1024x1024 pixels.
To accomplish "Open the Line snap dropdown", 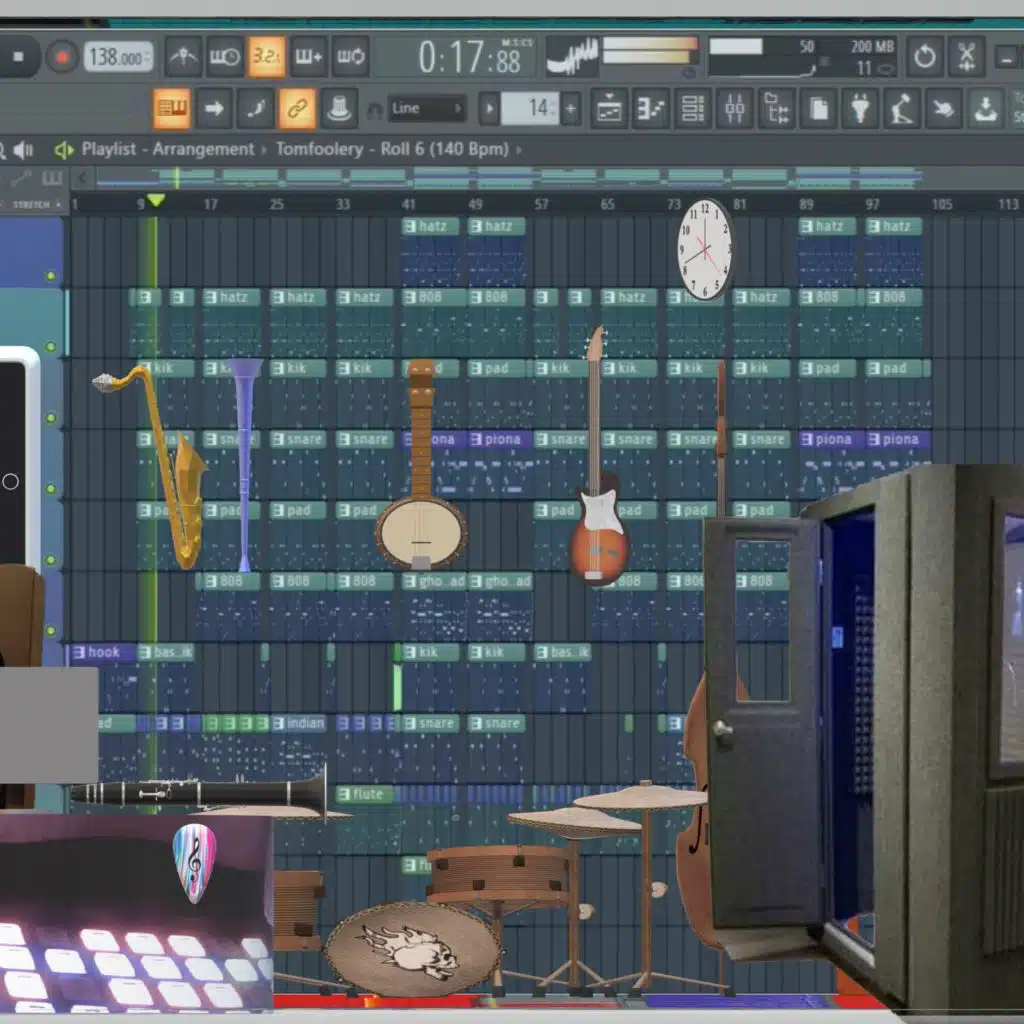I will [427, 108].
